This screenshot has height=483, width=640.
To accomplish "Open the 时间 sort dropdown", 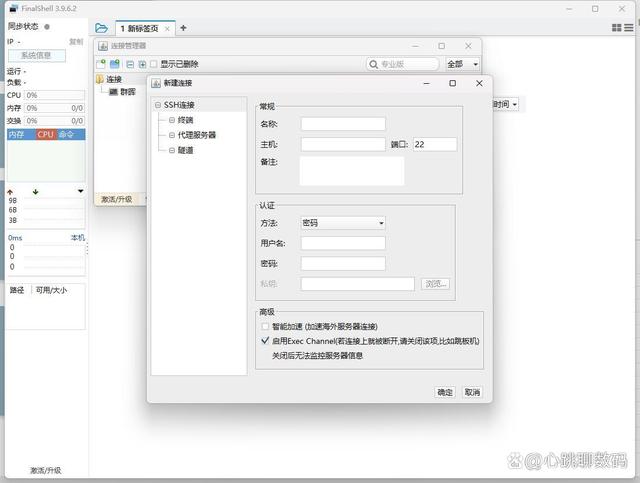I will coord(505,105).
